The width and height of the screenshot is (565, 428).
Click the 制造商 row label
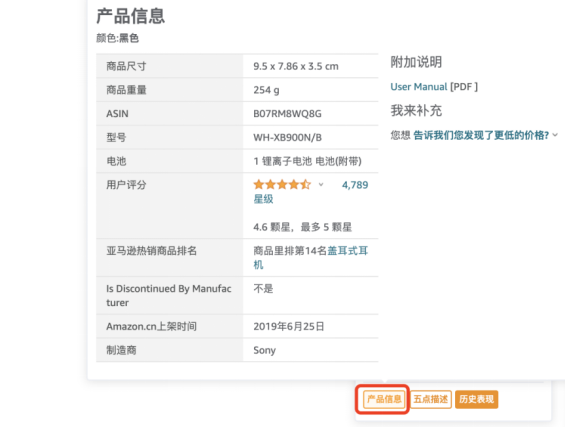click(x=121, y=350)
